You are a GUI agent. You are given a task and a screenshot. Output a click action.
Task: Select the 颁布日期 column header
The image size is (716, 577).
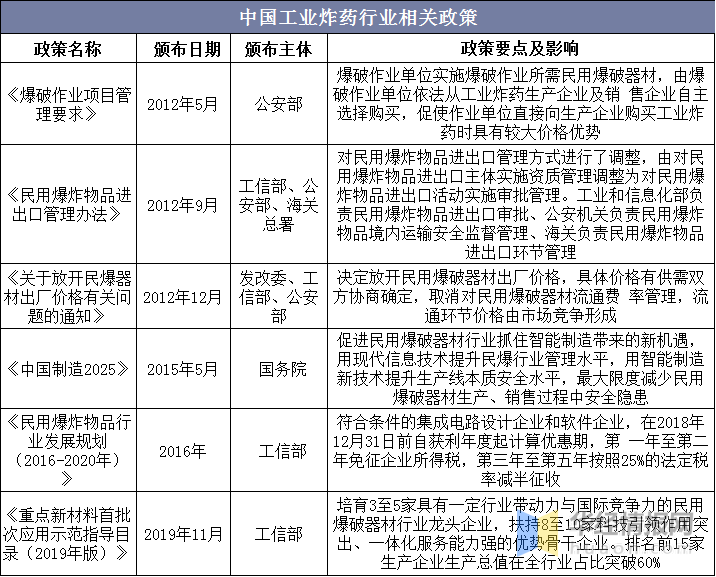187,49
